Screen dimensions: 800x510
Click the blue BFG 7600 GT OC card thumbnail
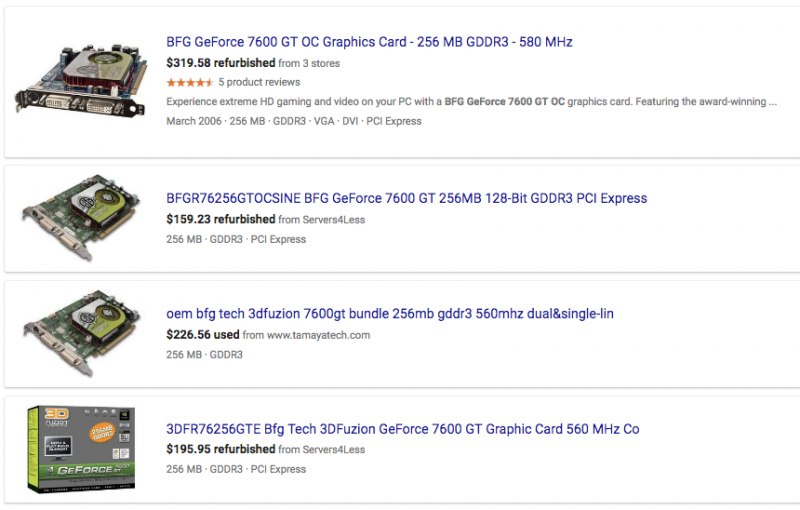coord(82,81)
